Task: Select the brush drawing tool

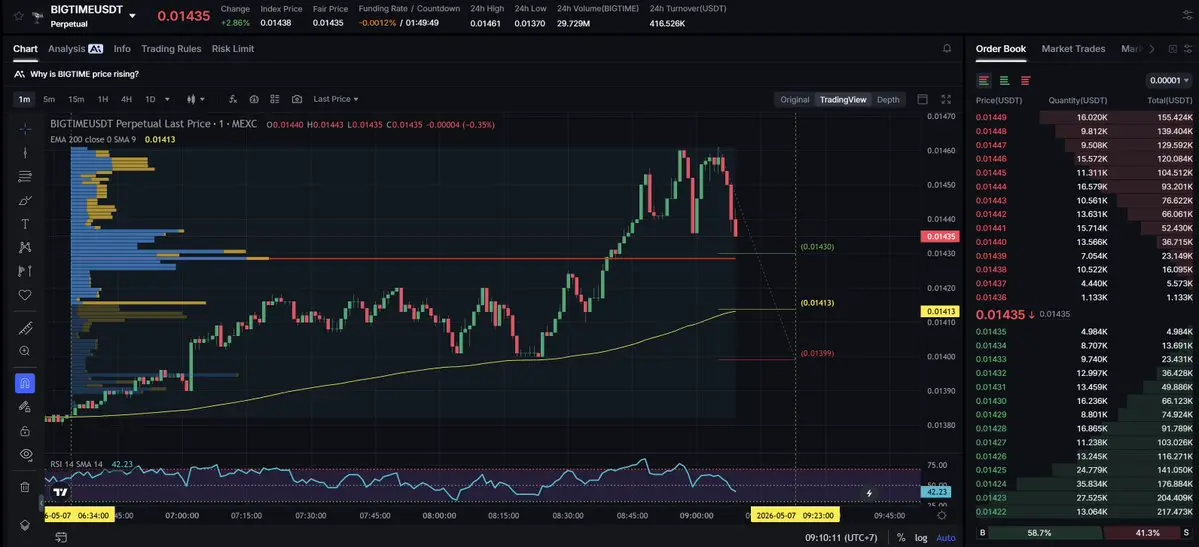Action: [24, 200]
